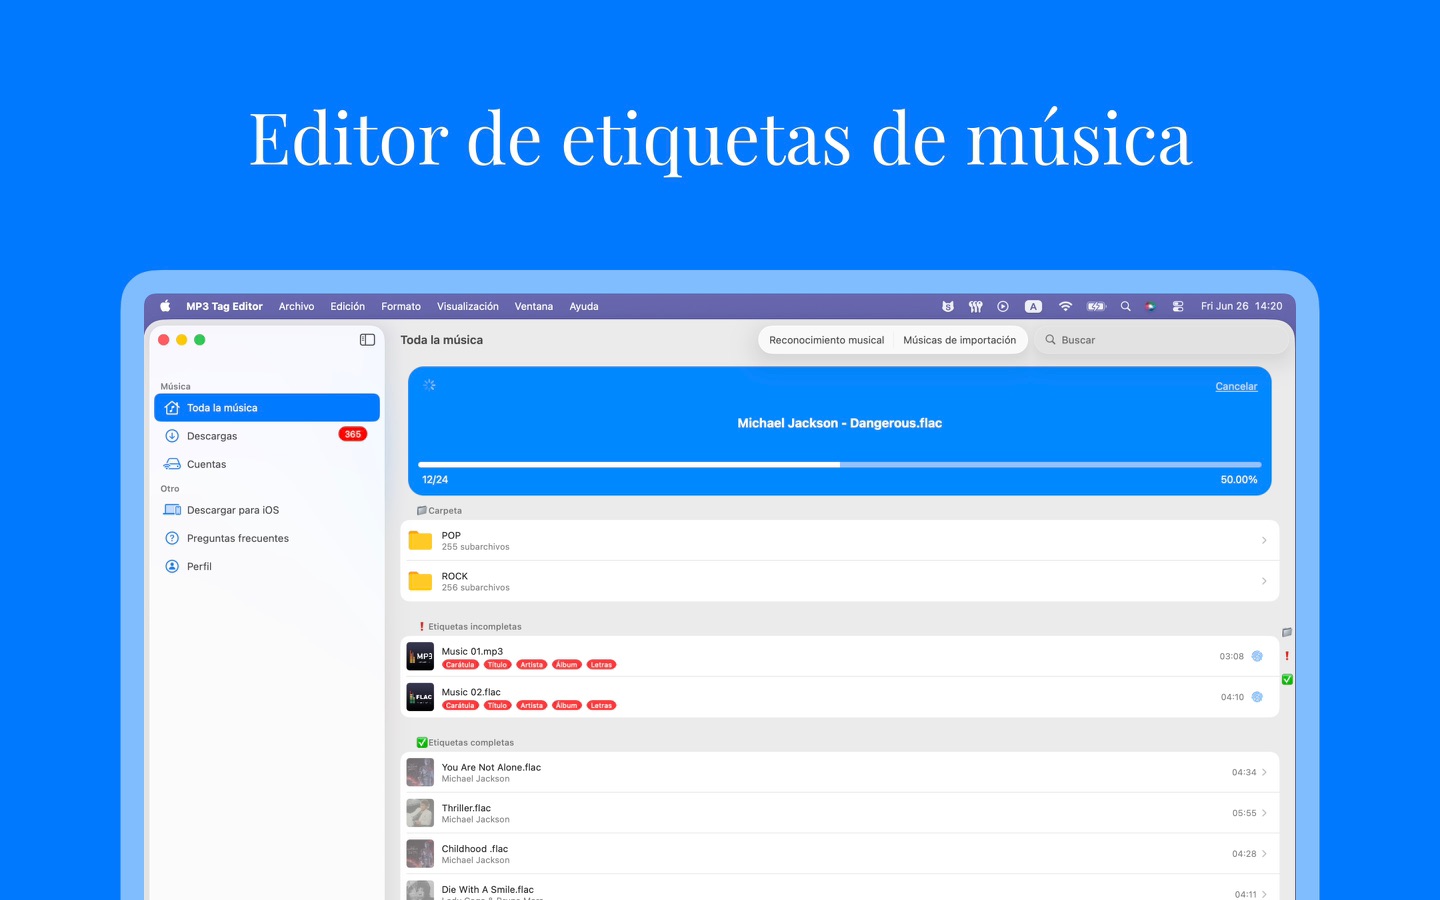Click the magnifier icon in the Buscar field
The width and height of the screenshot is (1440, 900).
1050,340
